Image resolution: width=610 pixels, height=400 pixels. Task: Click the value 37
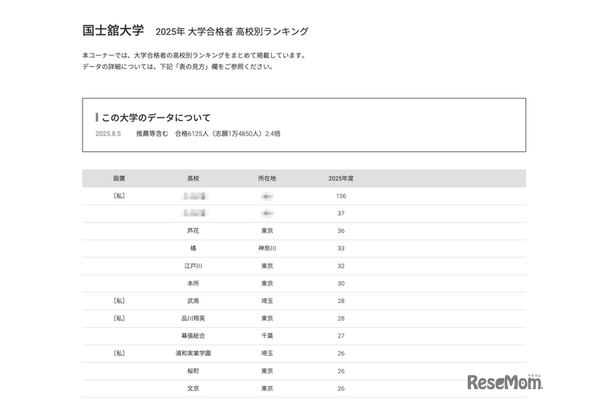click(x=341, y=214)
